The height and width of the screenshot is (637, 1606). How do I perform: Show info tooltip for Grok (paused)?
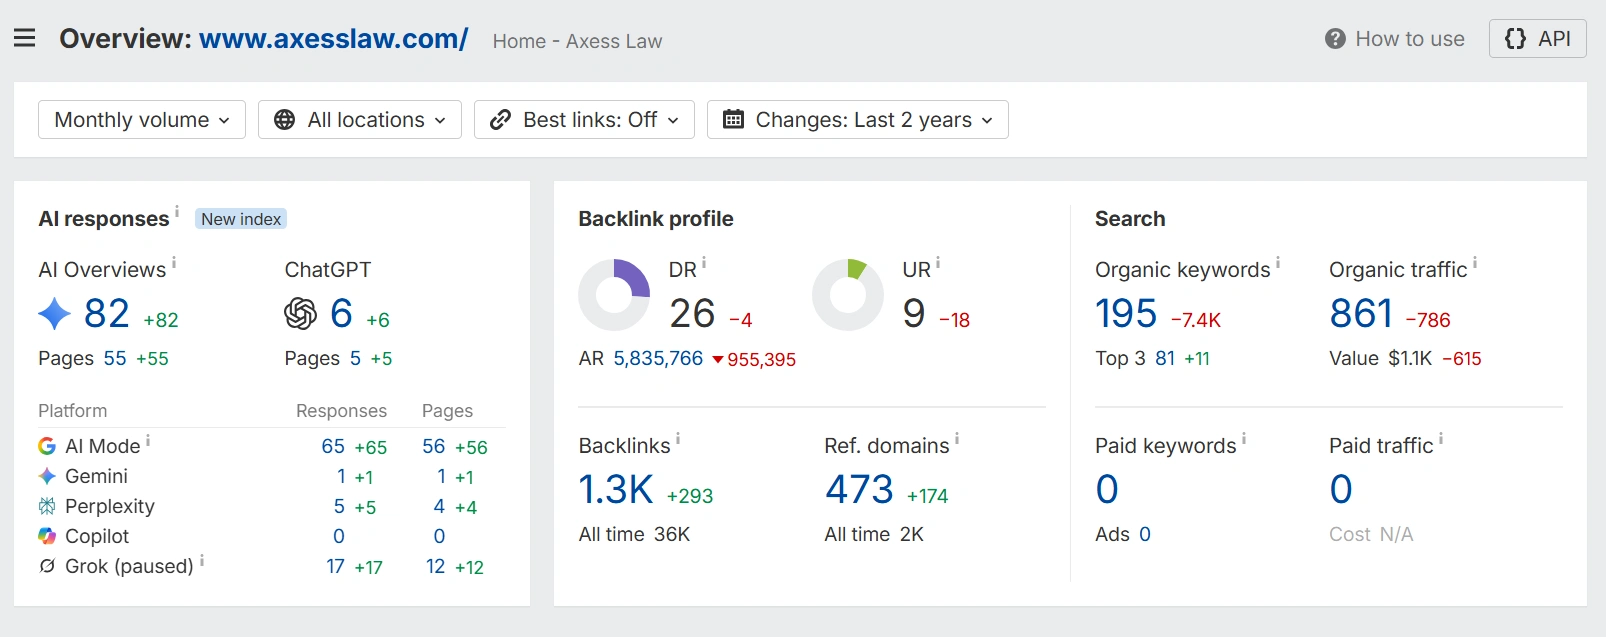click(202, 560)
